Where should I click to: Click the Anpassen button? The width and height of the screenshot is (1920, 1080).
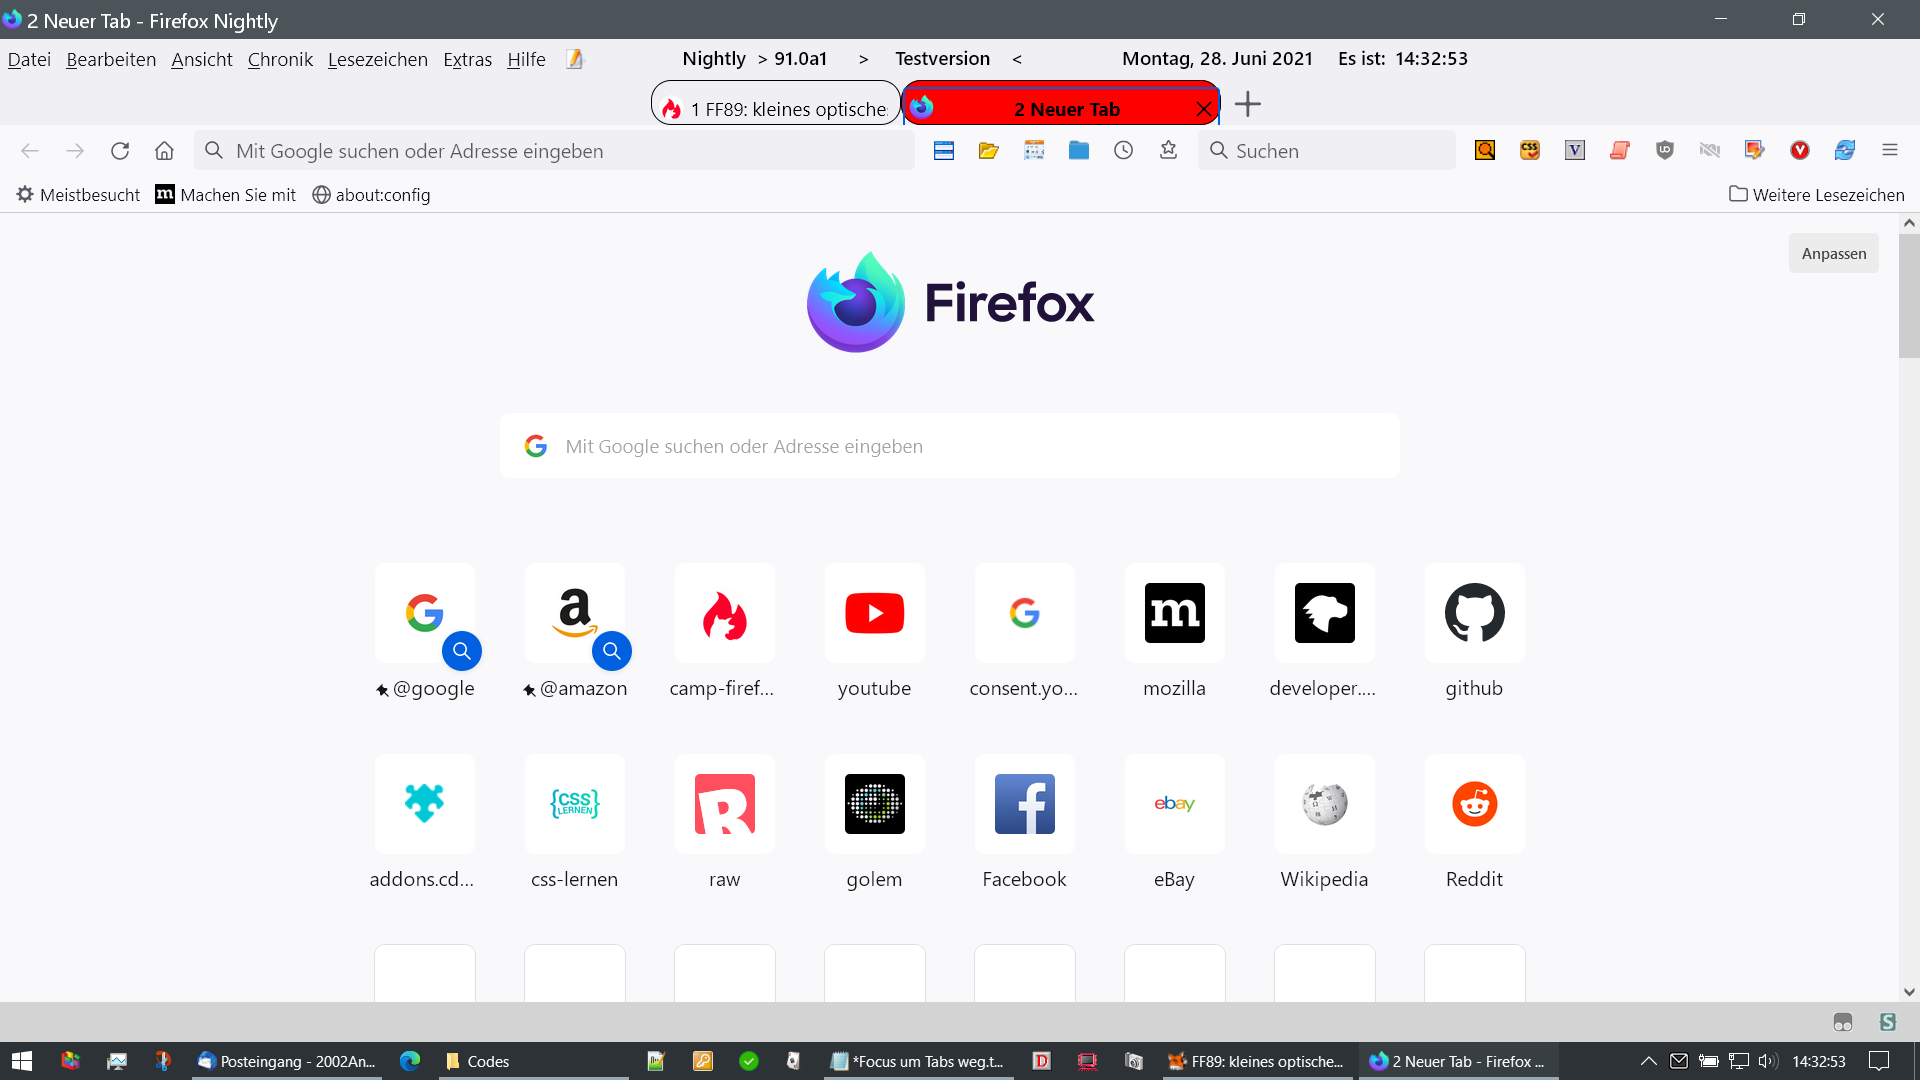(1833, 254)
